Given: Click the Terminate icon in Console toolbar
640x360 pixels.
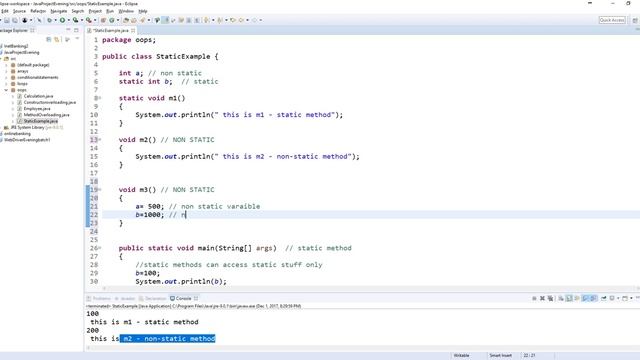Looking at the screenshot, I should point(534,298).
